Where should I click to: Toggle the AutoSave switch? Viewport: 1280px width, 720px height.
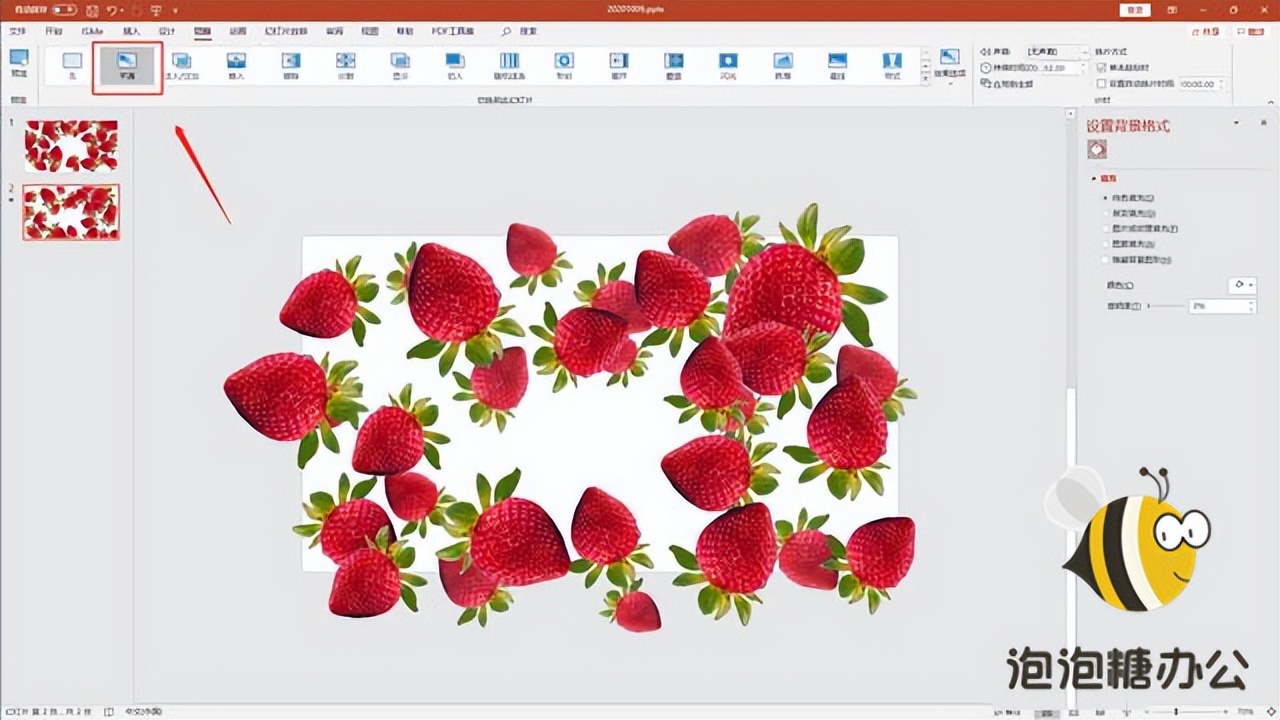[64, 10]
